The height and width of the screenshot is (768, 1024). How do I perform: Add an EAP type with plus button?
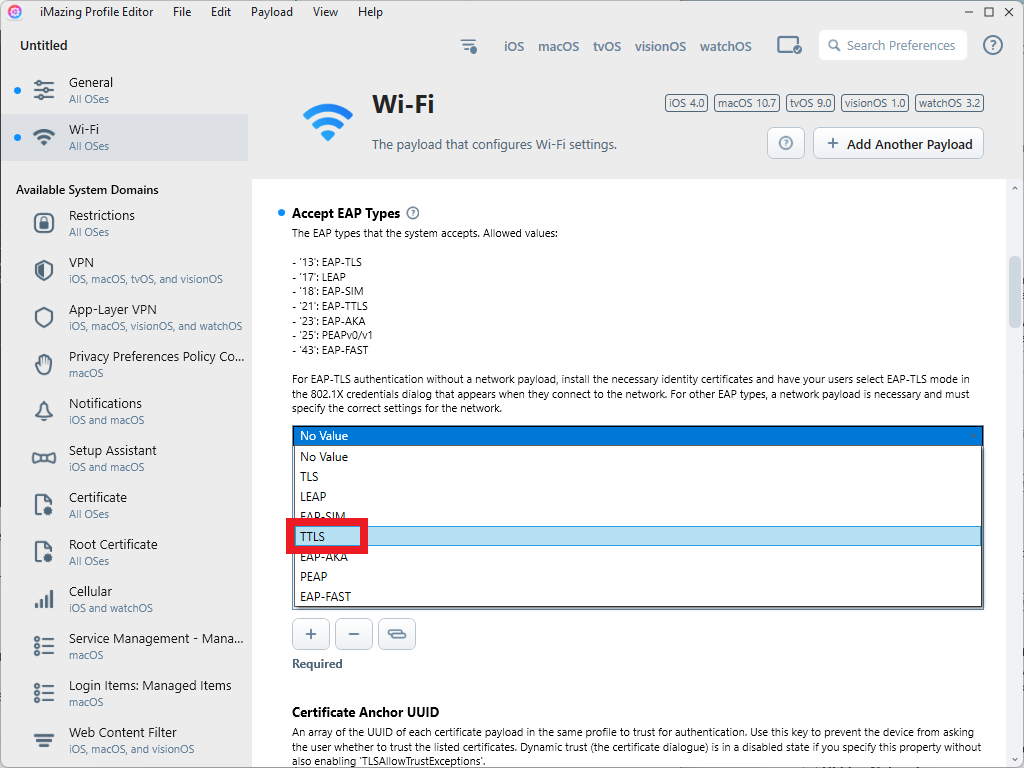click(311, 634)
